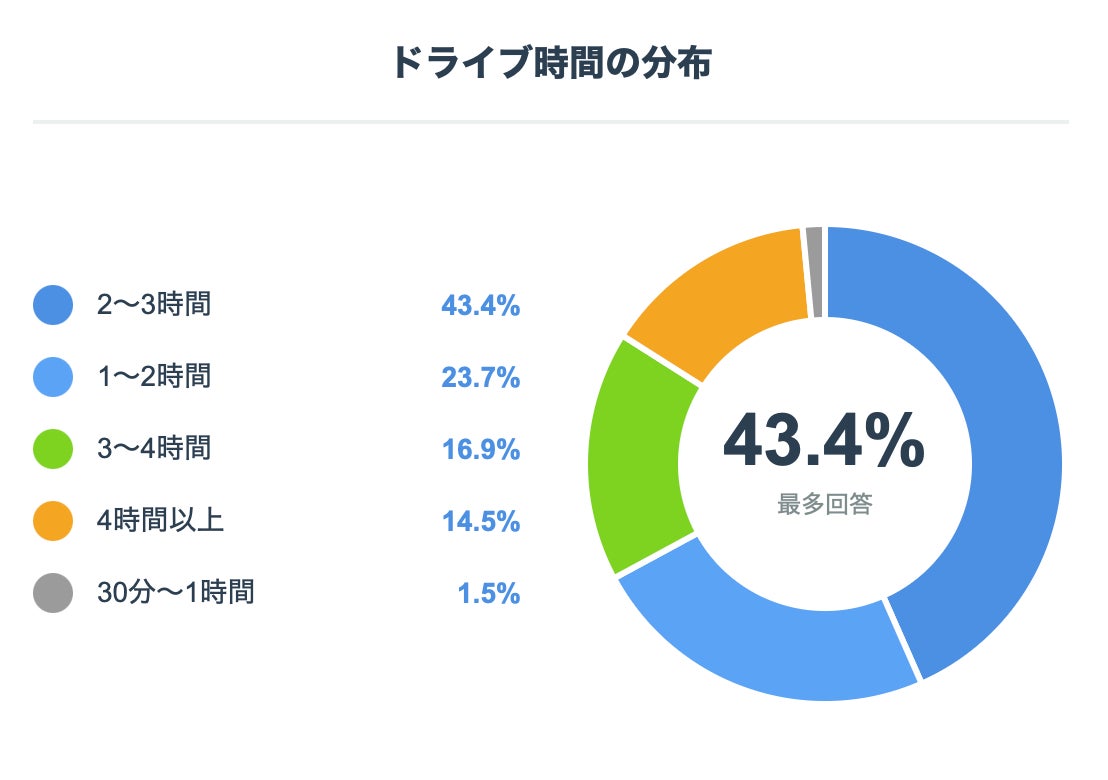Click the orange 4時間以上 legend dot
Viewport: 1108px width, 780px height.
click(x=53, y=521)
